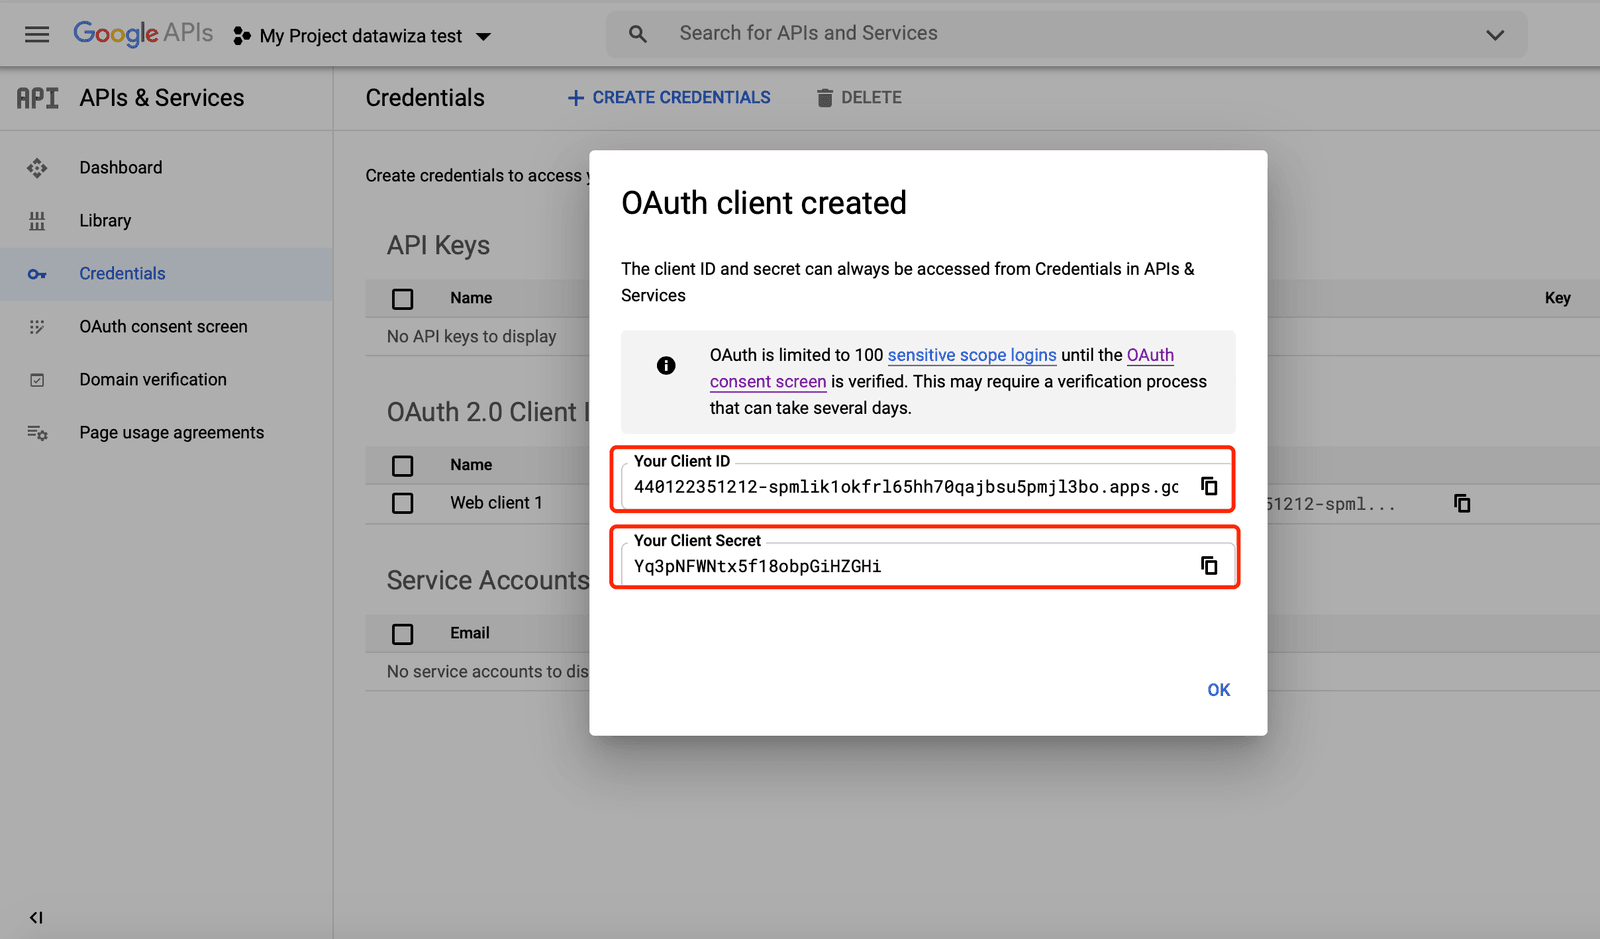
Task: Click the API logo icon in sidebar header
Action: click(38, 98)
